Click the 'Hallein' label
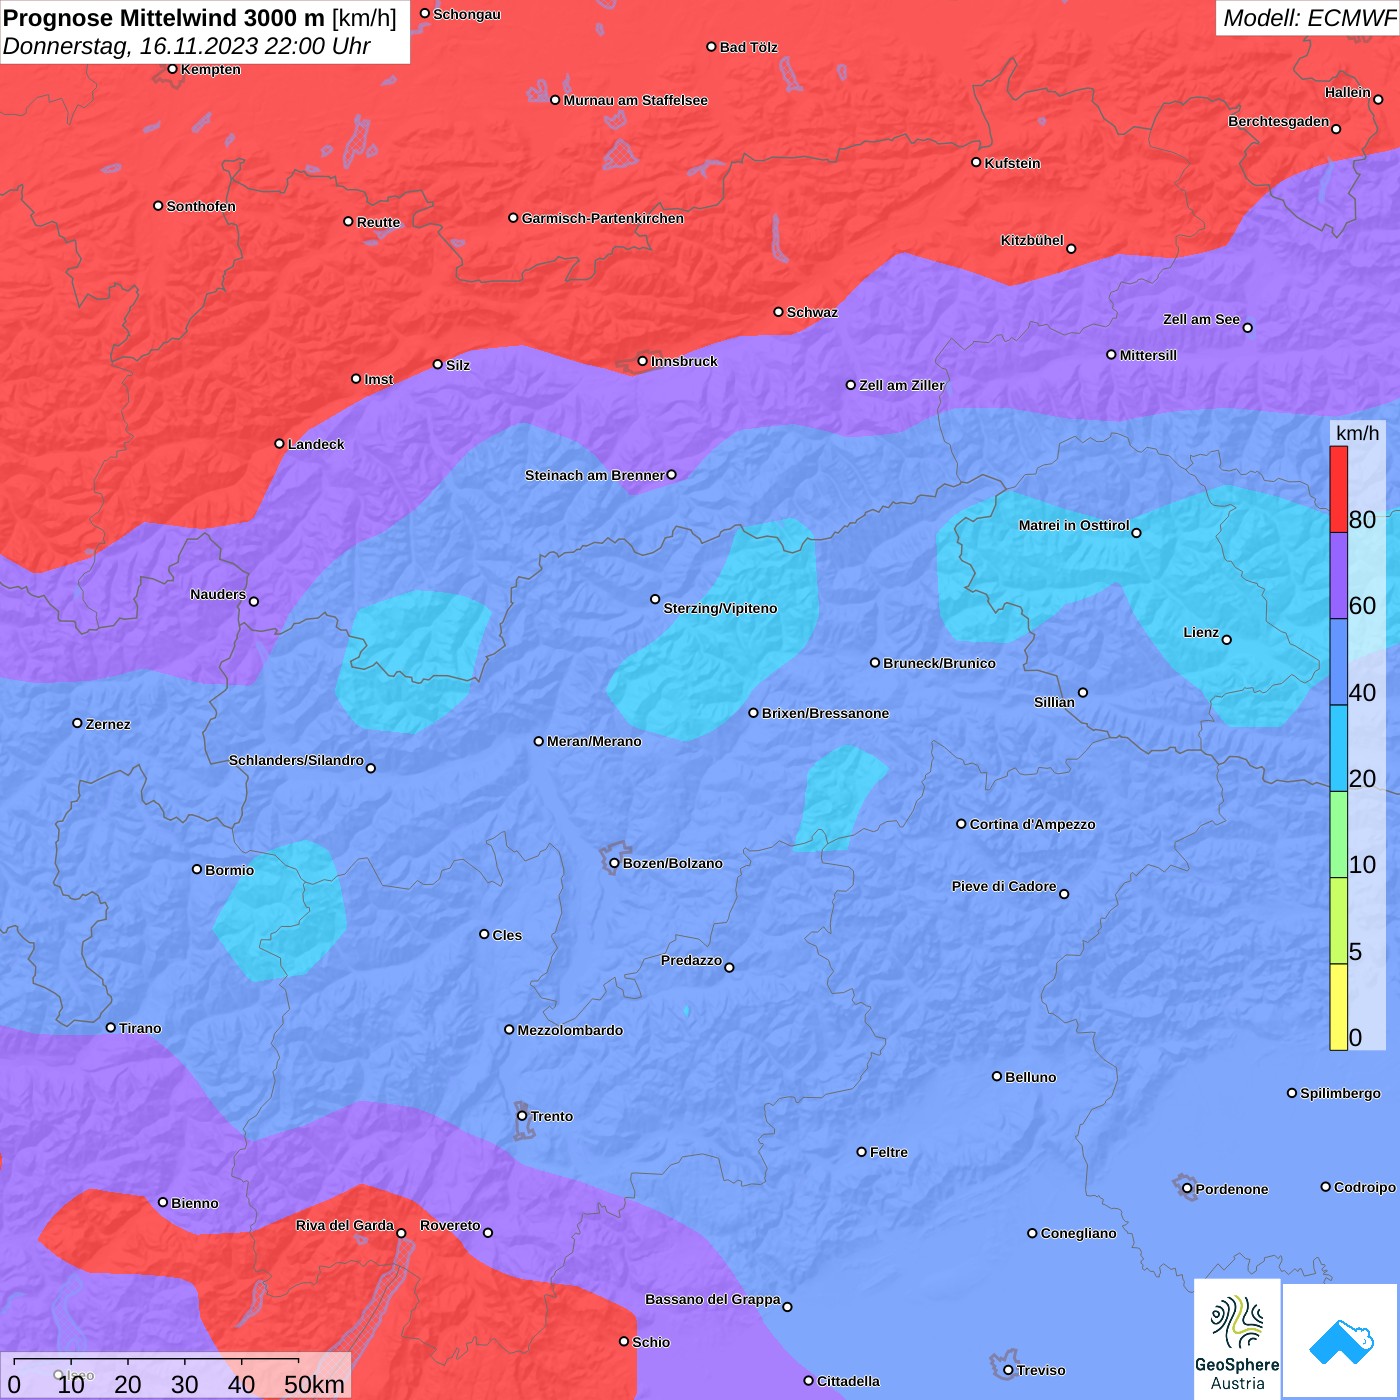This screenshot has height=1400, width=1400. pos(1348,92)
